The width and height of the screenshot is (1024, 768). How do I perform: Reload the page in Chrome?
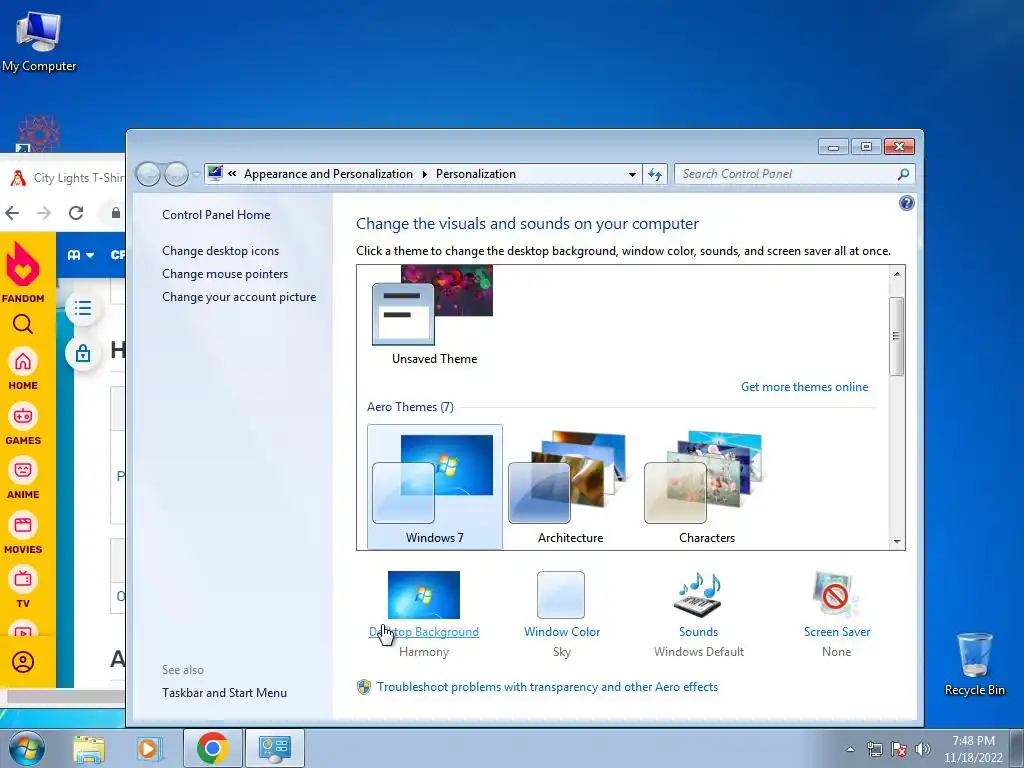point(76,213)
